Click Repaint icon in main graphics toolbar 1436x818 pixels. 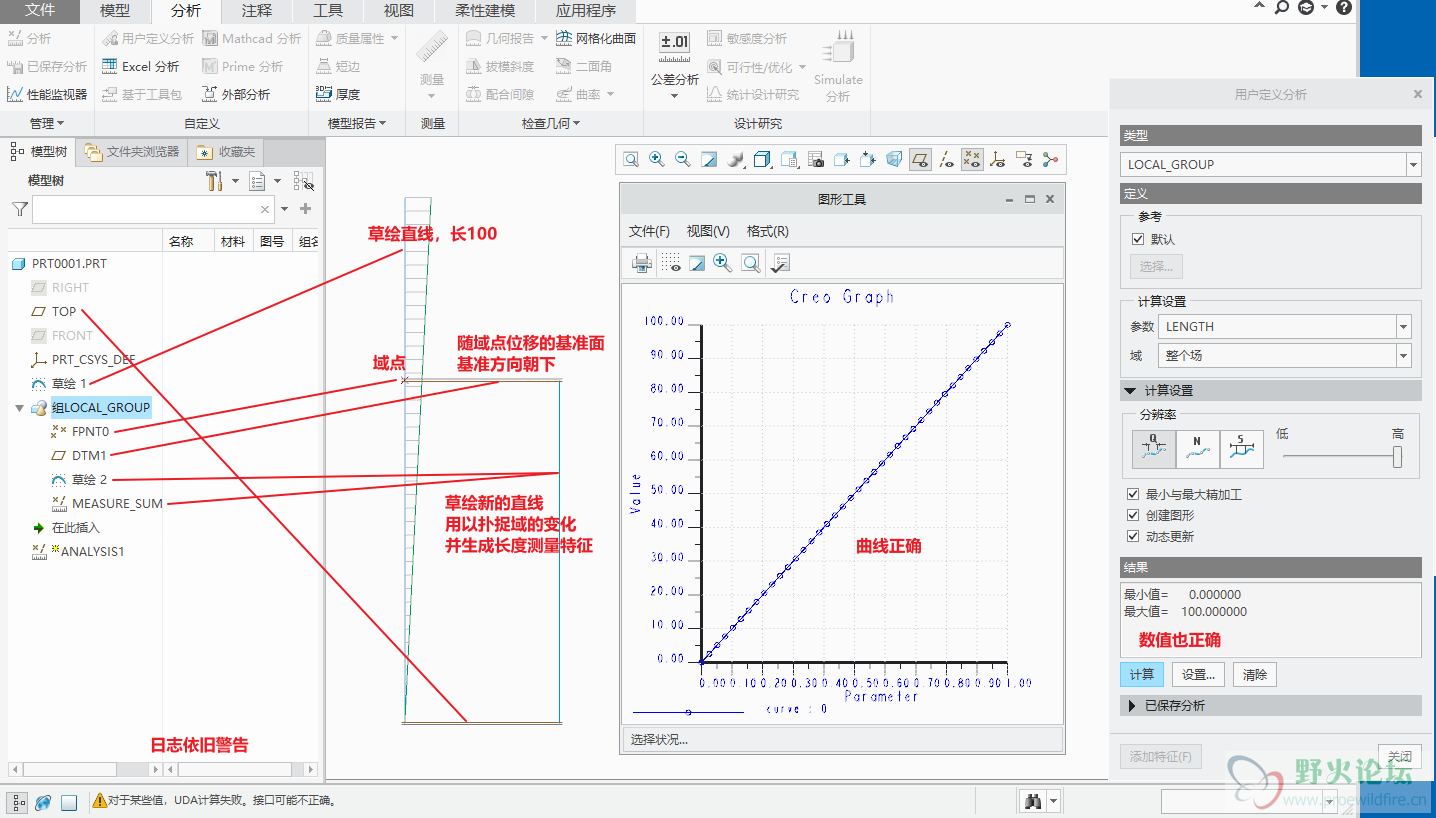pyautogui.click(x=709, y=159)
